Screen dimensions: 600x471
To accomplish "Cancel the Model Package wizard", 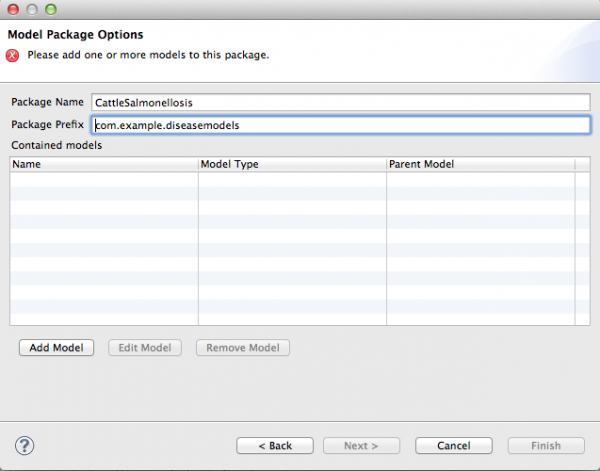I will 454,446.
